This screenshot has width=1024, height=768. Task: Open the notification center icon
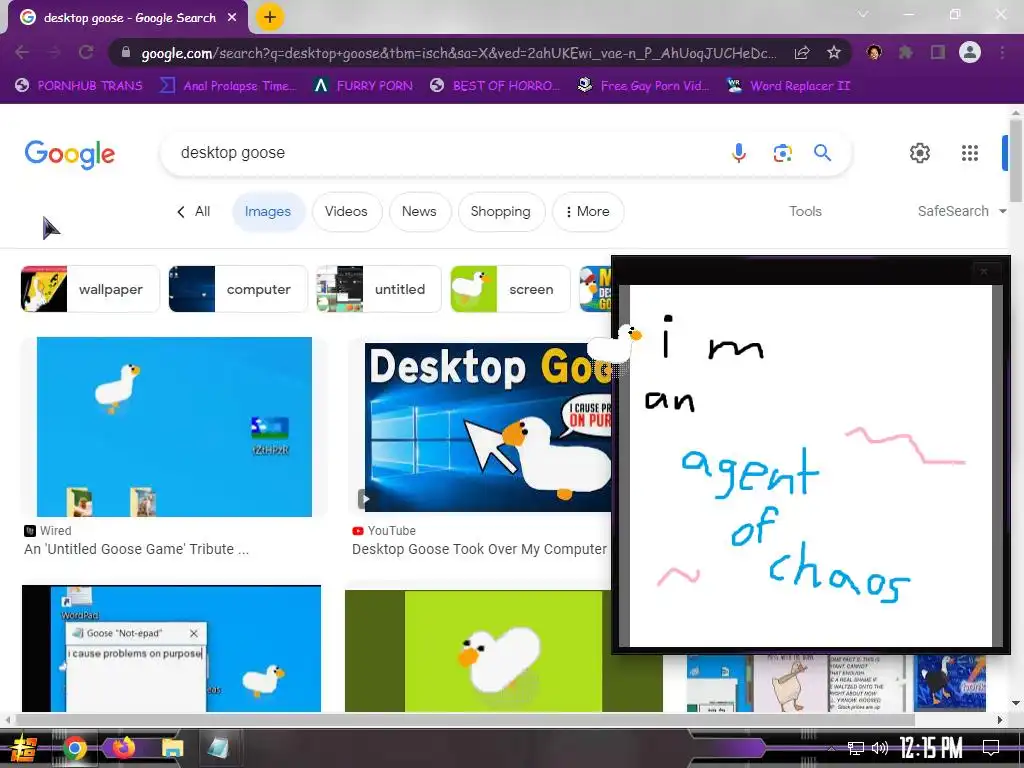(x=991, y=748)
